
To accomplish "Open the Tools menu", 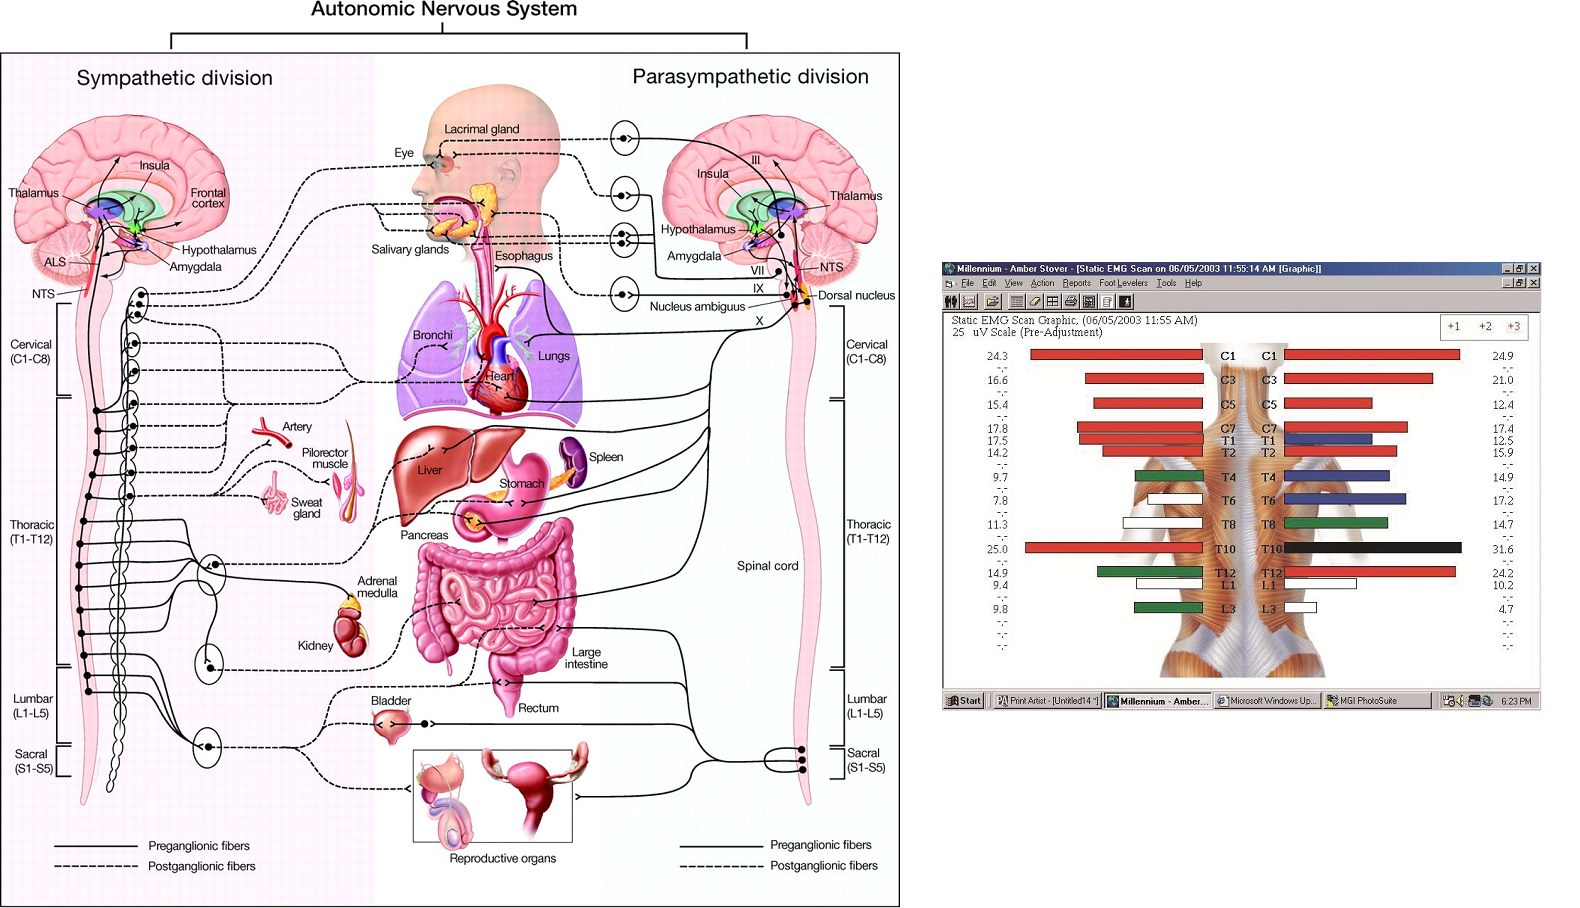I will (x=1166, y=283).
